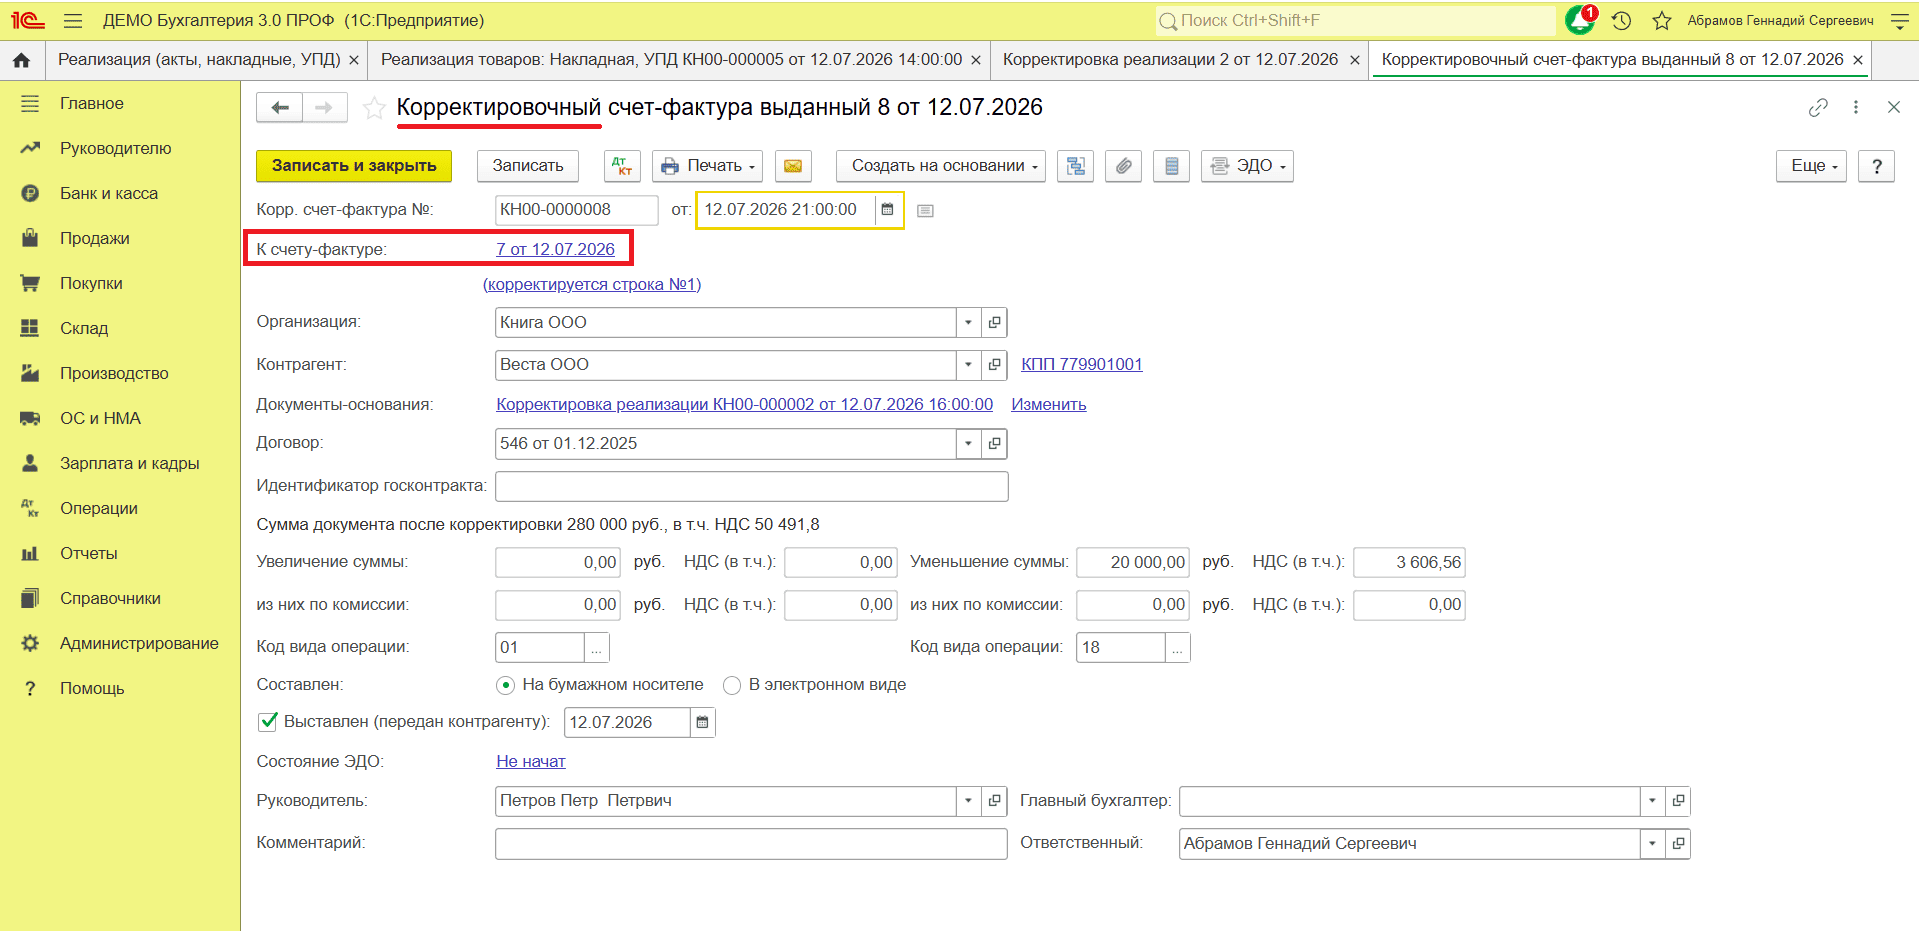This screenshot has width=1919, height=931.
Task: Open Отчеты section in sidebar
Action: 89,553
